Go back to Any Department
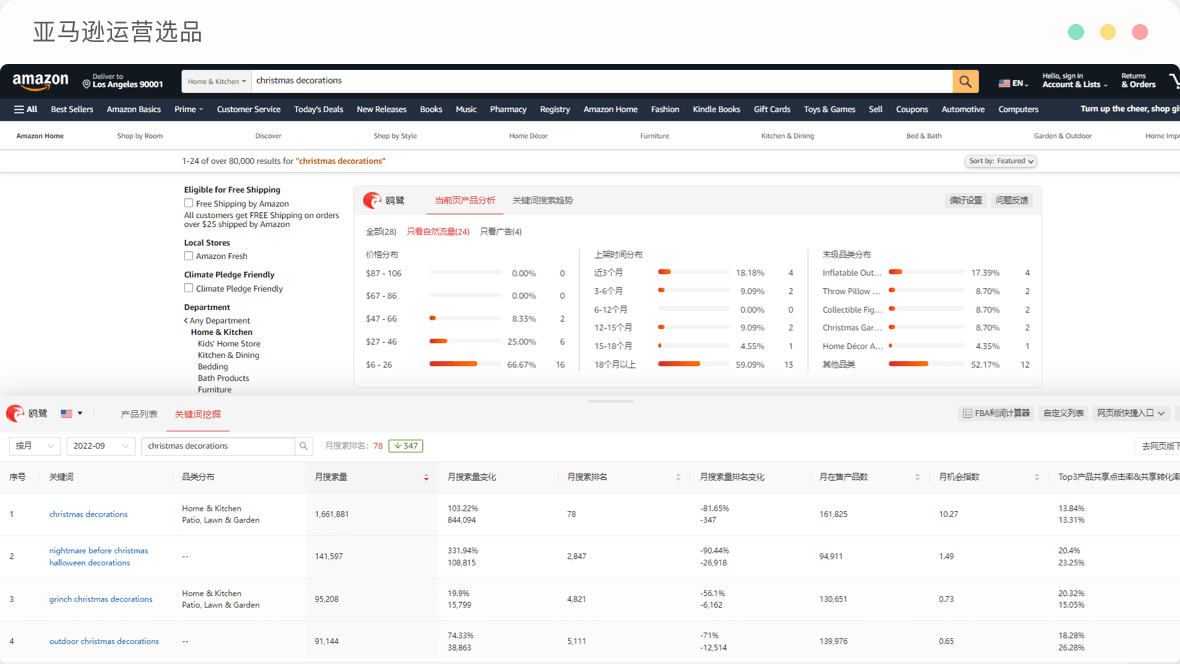The height and width of the screenshot is (664, 1180). [x=217, y=321]
